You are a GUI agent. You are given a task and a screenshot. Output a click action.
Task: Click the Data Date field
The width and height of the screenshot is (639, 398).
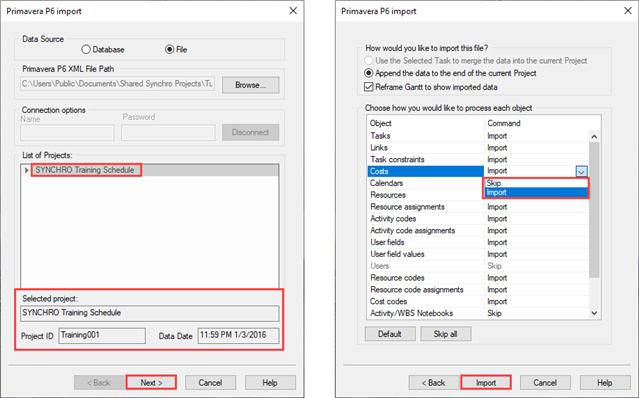tap(238, 336)
